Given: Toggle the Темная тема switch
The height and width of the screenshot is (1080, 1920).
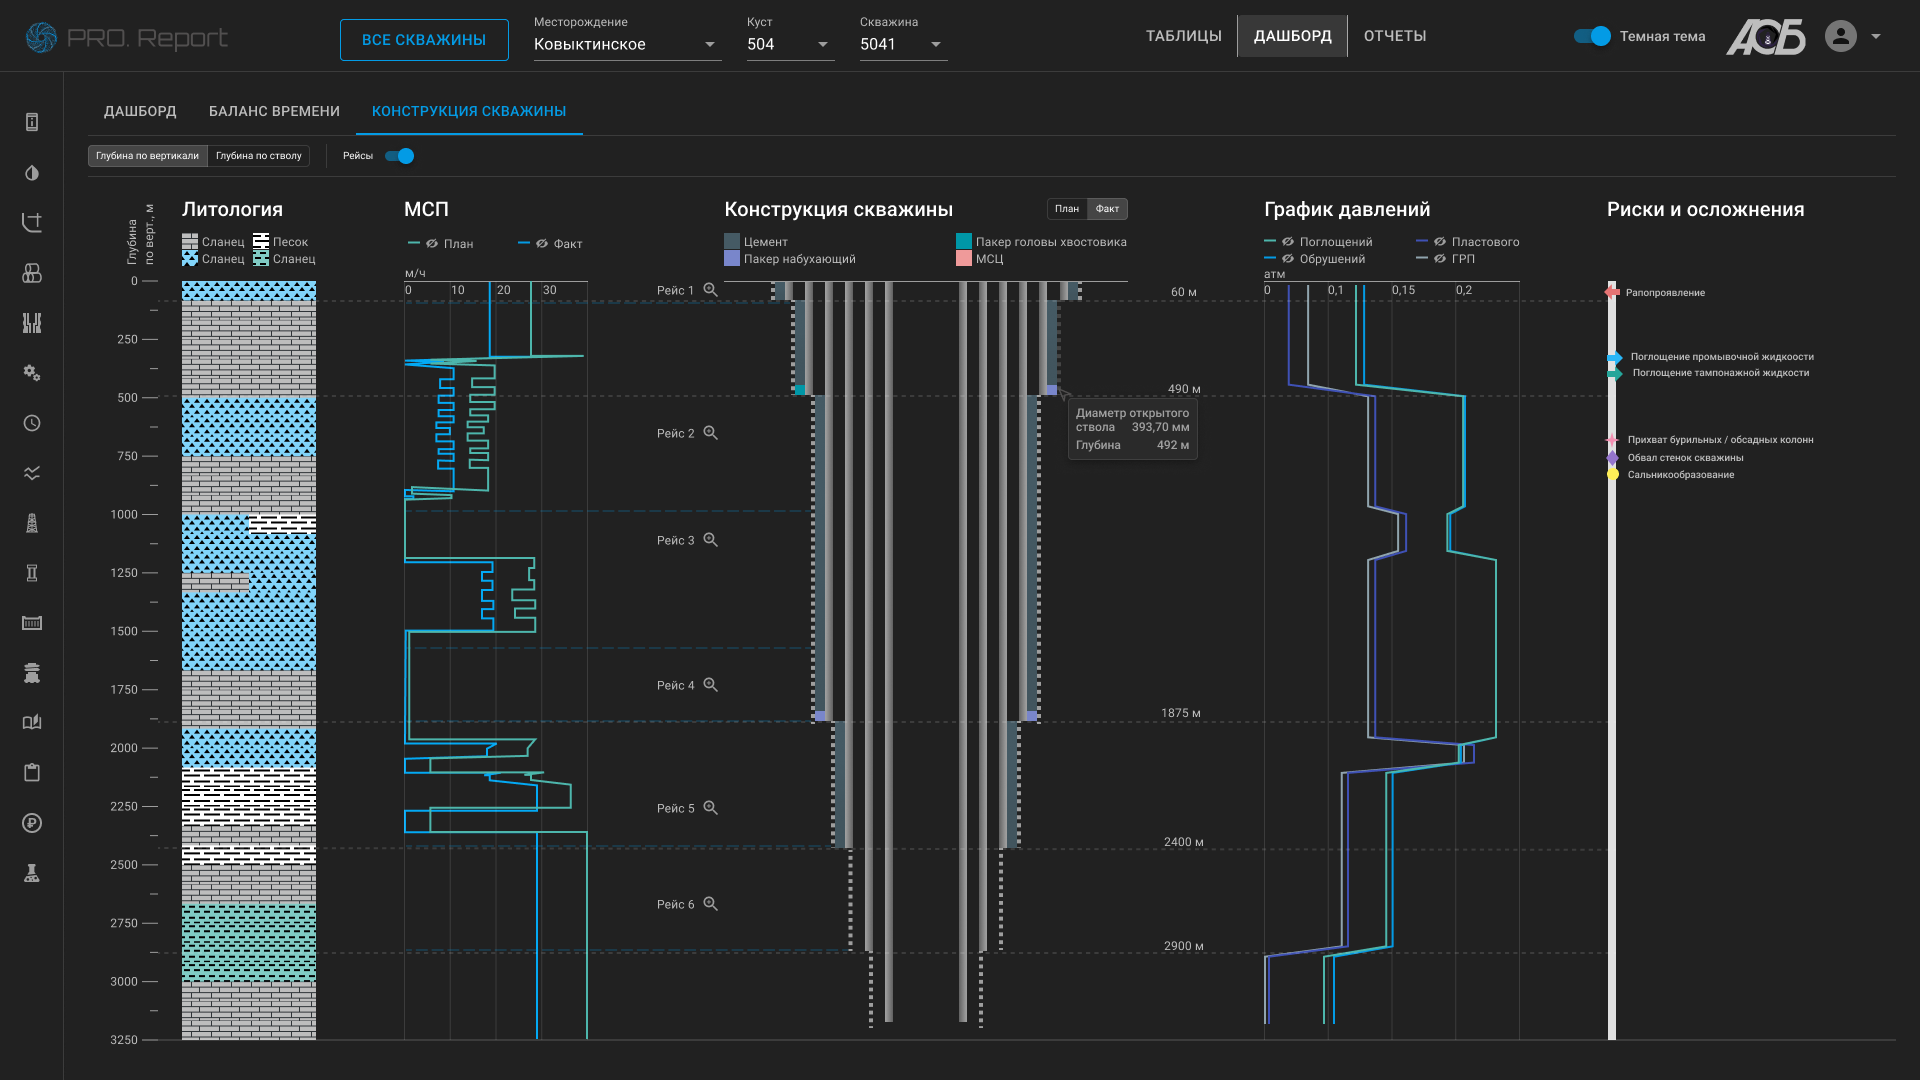Looking at the screenshot, I should tap(1592, 36).
